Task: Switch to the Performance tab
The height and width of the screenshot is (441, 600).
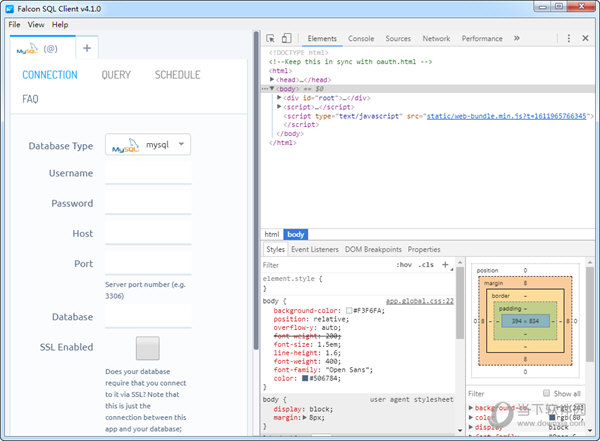Action: pos(482,38)
